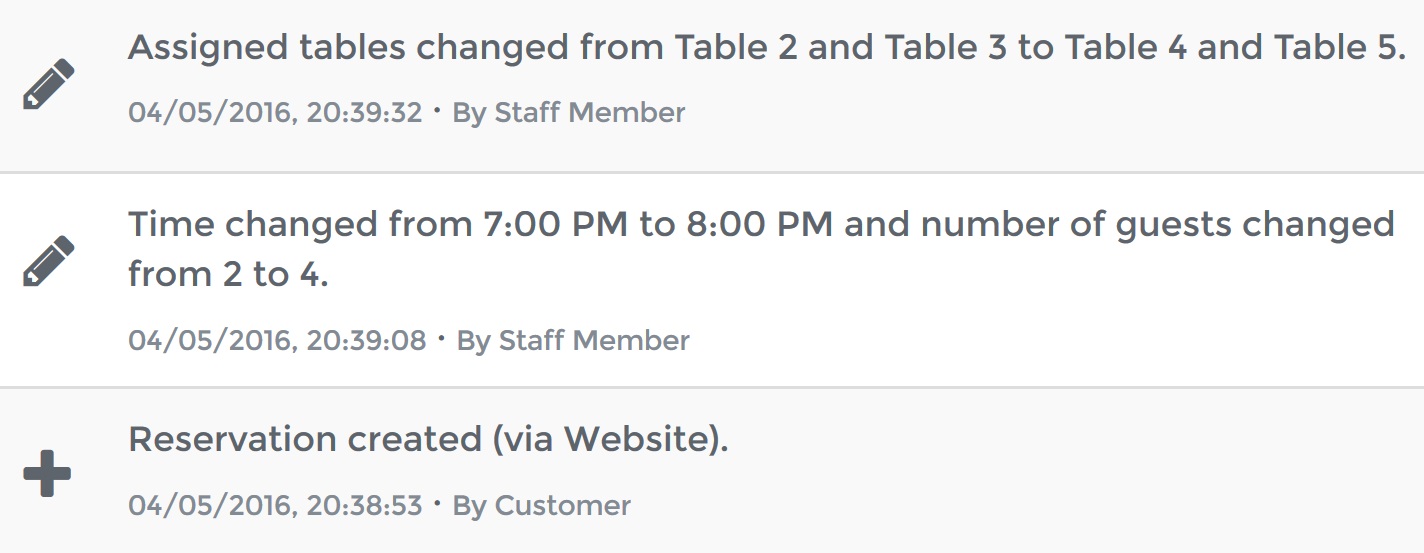Select the 'Time changed from 7:00 PM' message
The image size is (1424, 553).
[761, 249]
